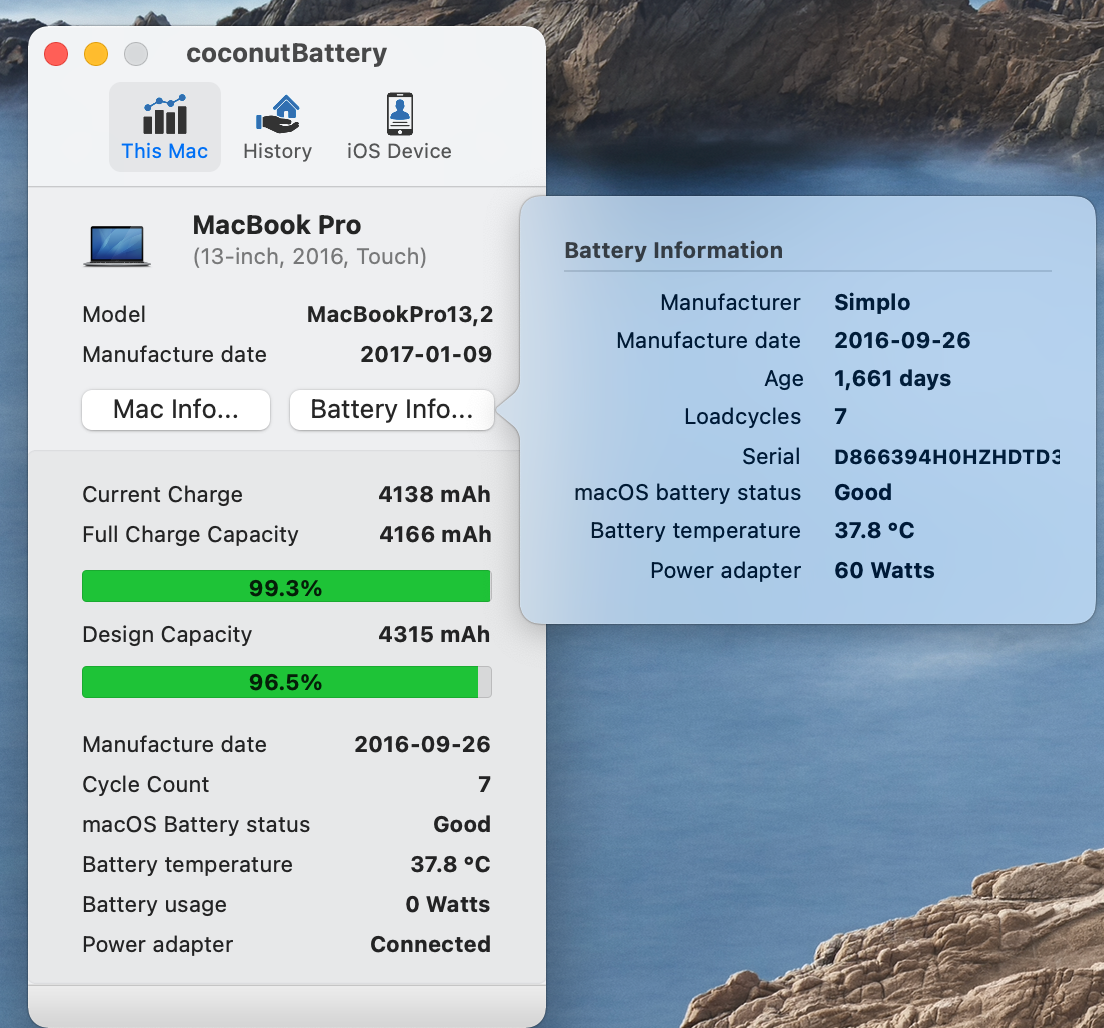Select the 1,661 days age value
1104x1028 pixels.
[893, 379]
